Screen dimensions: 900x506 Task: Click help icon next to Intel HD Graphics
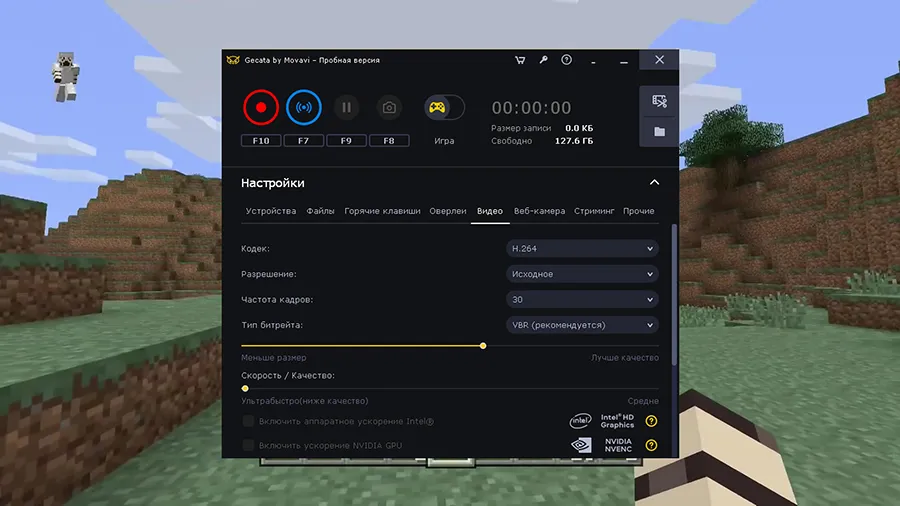[651, 421]
